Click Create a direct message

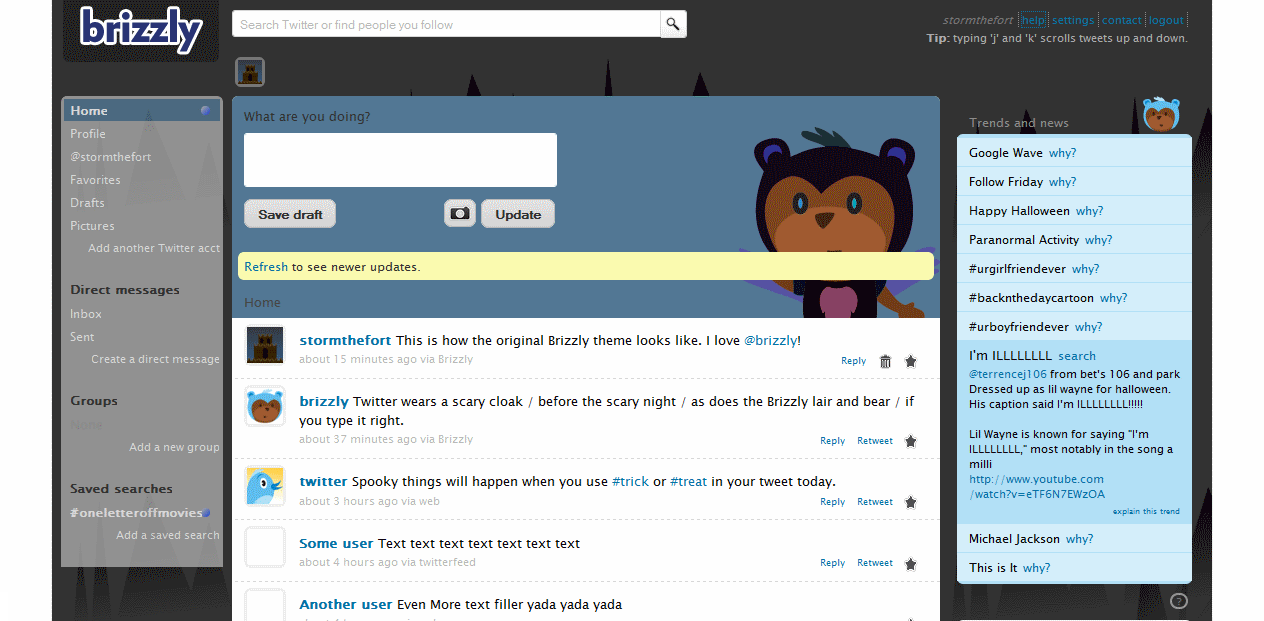tap(155, 359)
